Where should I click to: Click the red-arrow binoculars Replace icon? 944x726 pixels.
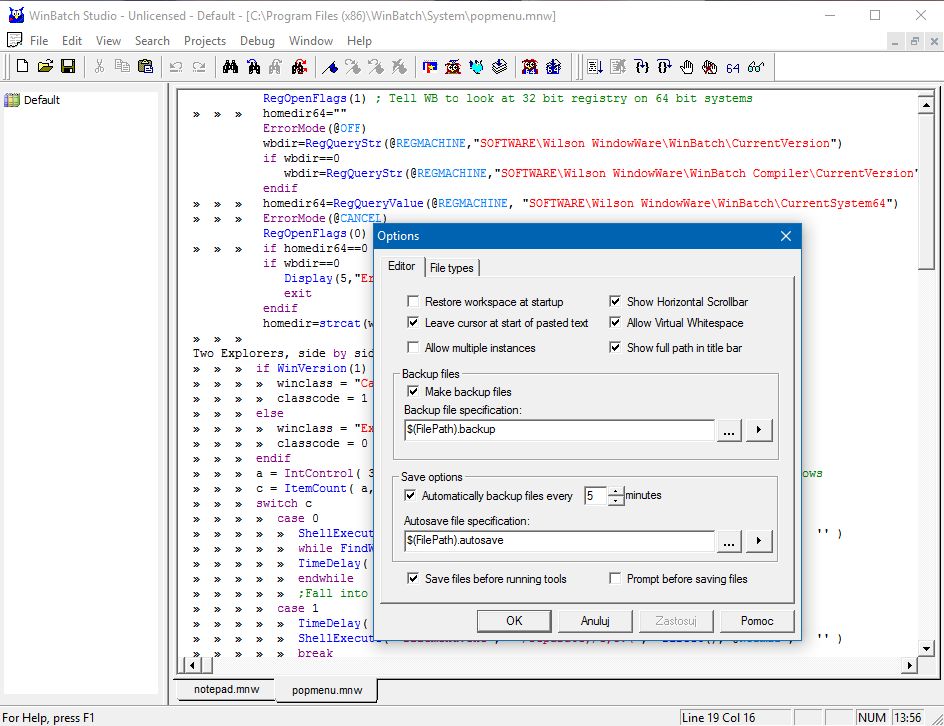[x=299, y=66]
